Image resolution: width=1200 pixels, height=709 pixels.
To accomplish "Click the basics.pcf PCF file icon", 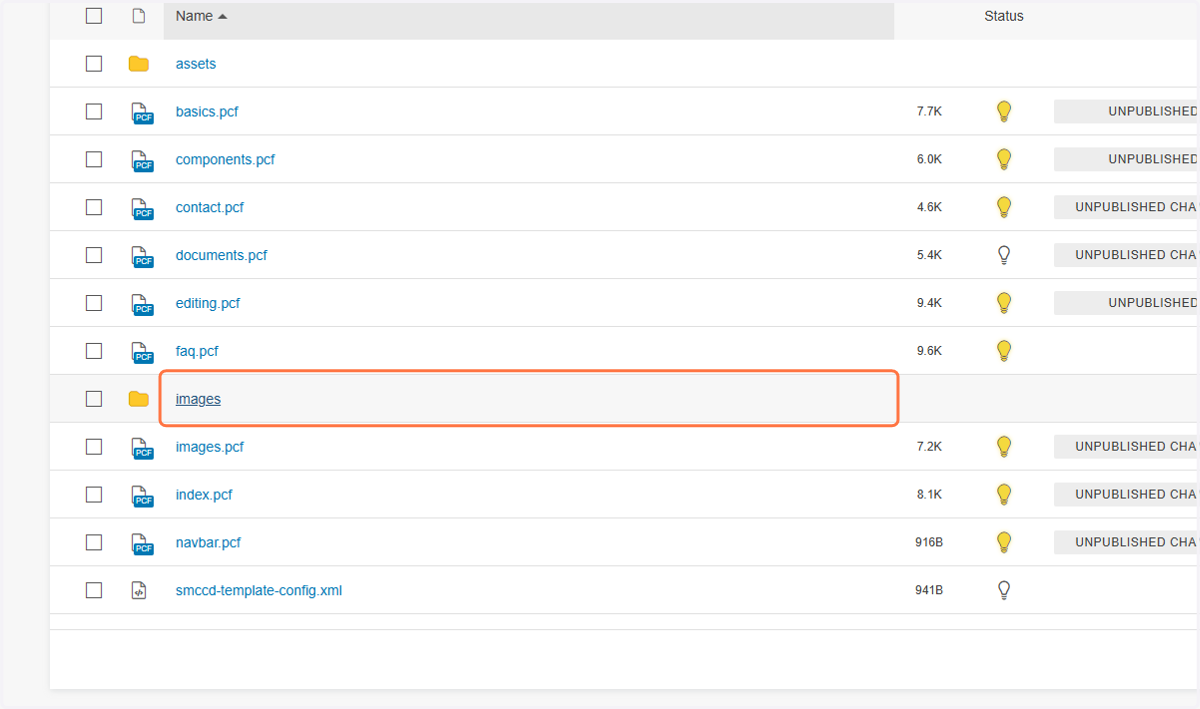I will [x=142, y=113].
